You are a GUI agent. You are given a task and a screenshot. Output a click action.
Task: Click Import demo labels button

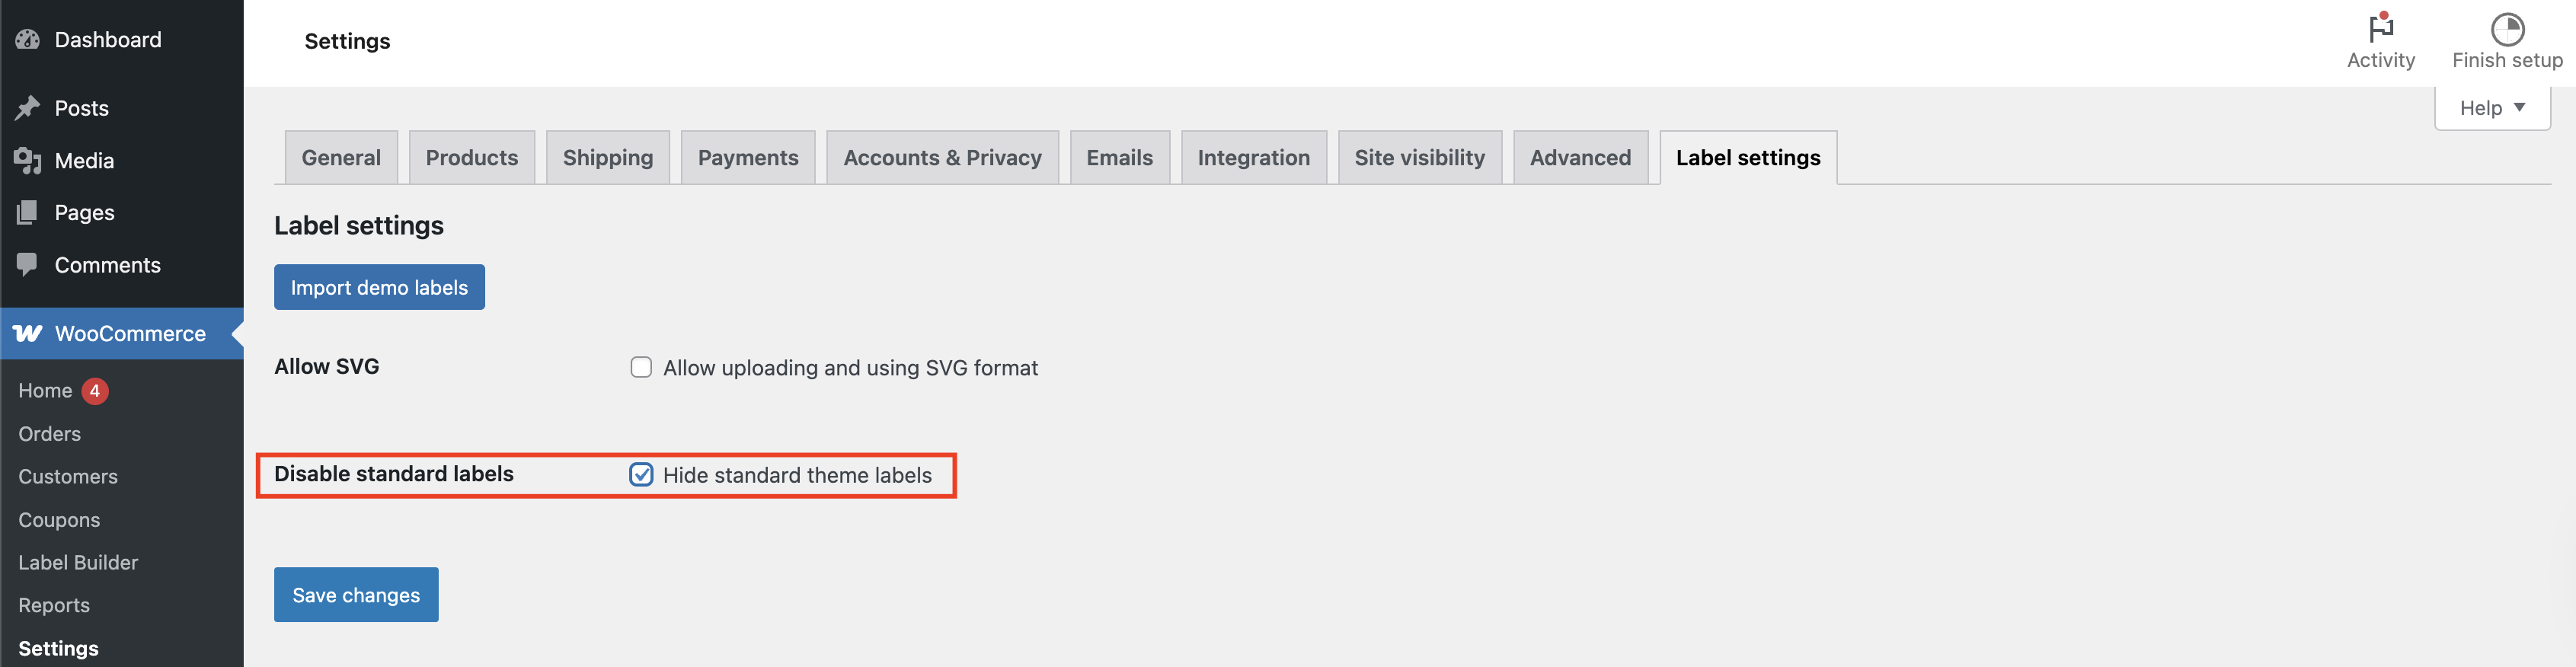coord(379,287)
